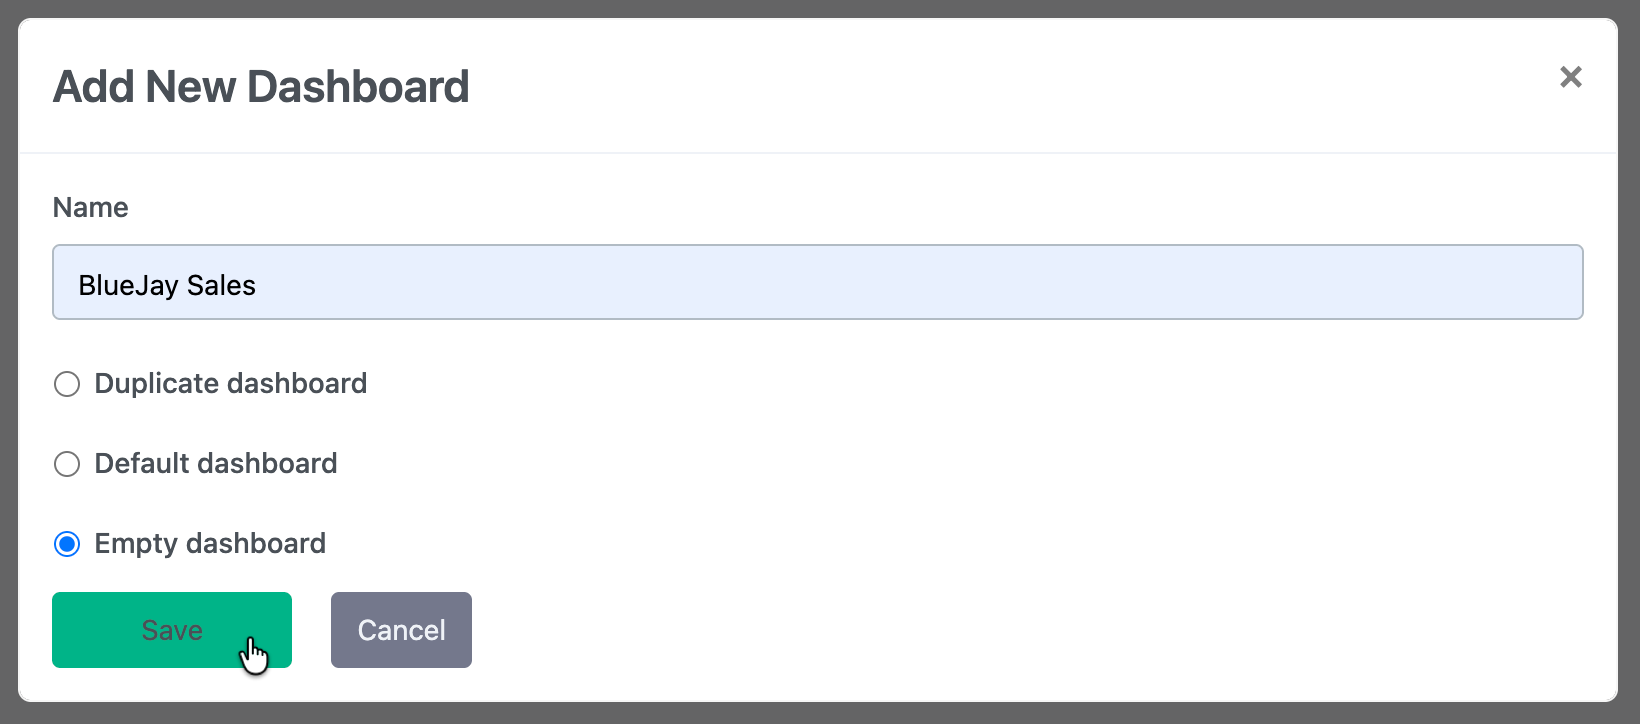This screenshot has height=724, width=1640.
Task: Save the new BlueJay Sales dashboard
Action: tap(171, 630)
